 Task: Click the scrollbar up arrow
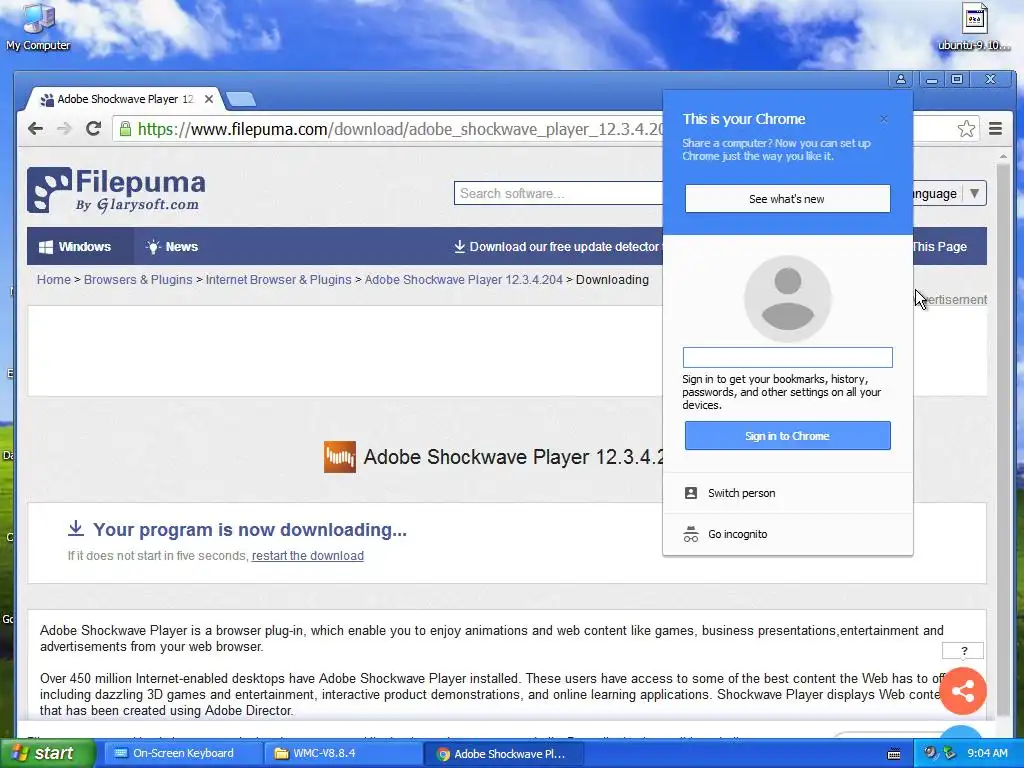point(1003,157)
